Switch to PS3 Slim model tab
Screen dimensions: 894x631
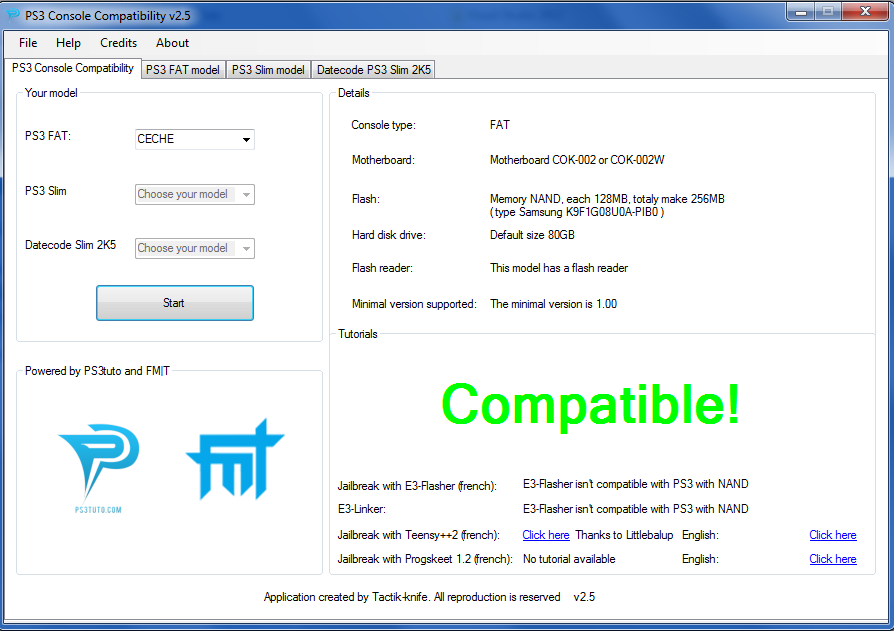268,70
